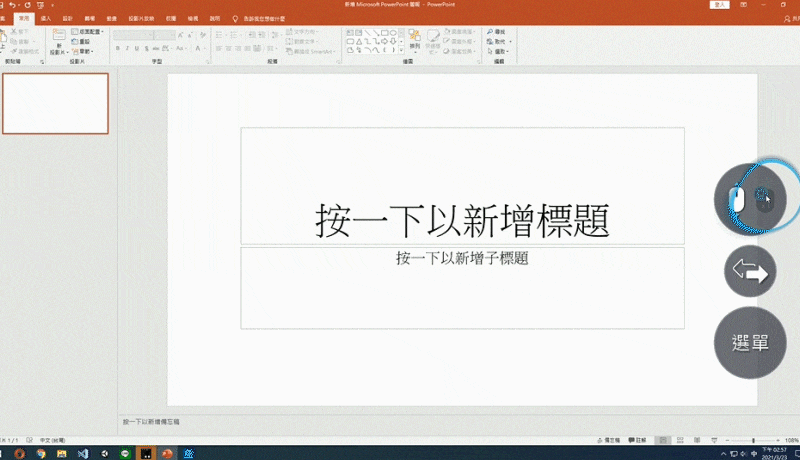This screenshot has width=800, height=460.
Task: Open the 說明 (Help) ribbon tab
Action: coord(215,18)
